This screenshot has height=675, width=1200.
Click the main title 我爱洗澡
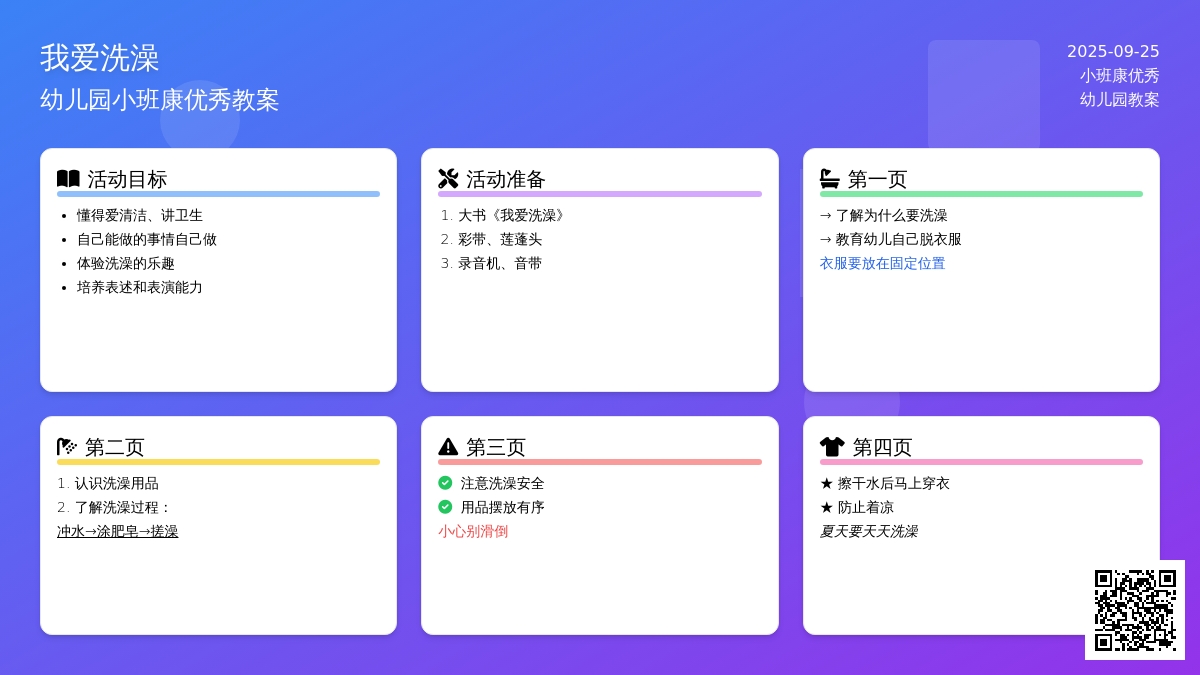100,58
